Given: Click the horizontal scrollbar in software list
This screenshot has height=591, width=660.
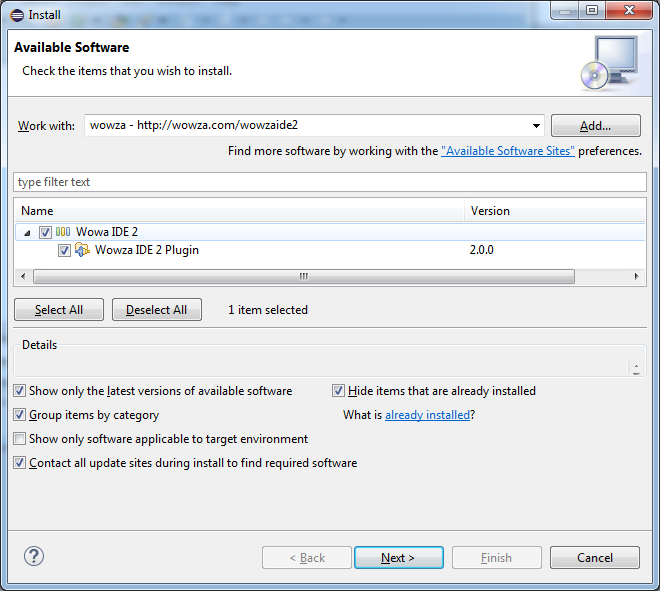Looking at the screenshot, I should 303,276.
